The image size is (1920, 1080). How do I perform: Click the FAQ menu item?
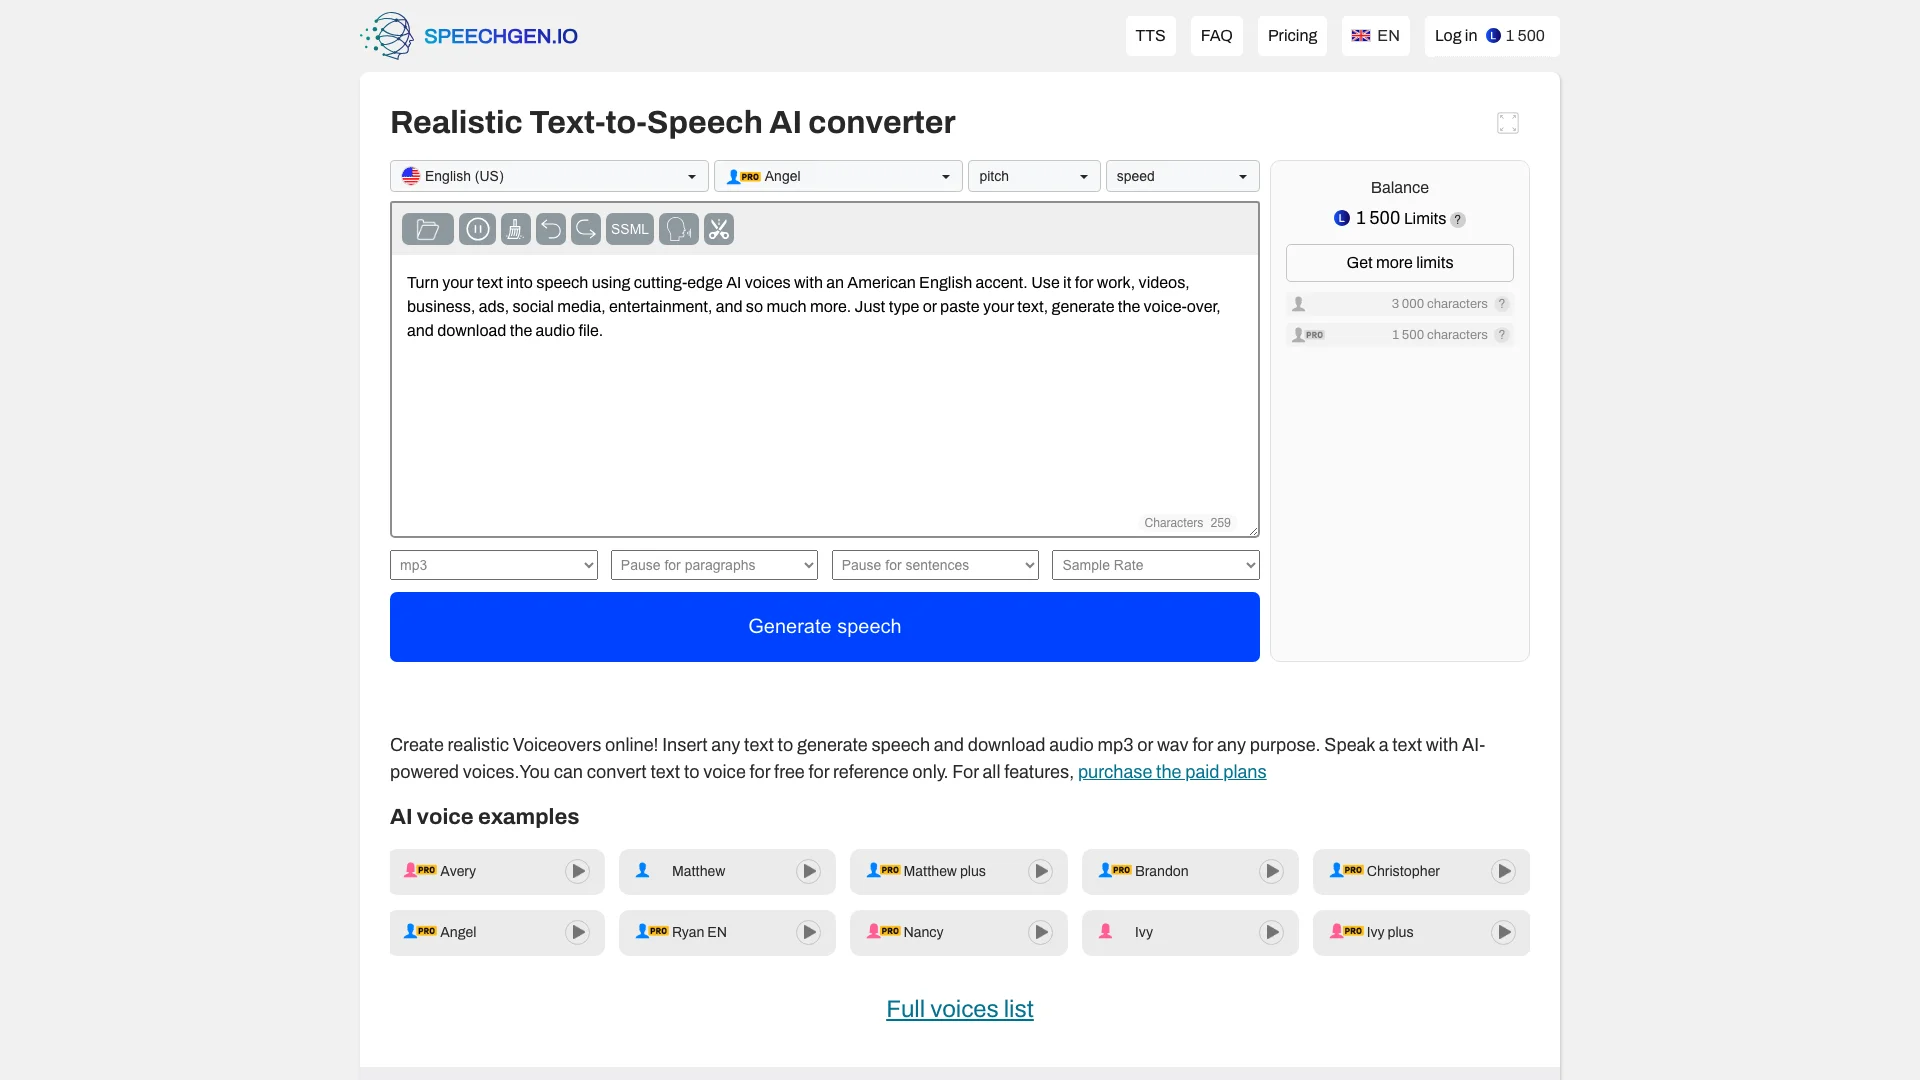click(x=1216, y=36)
